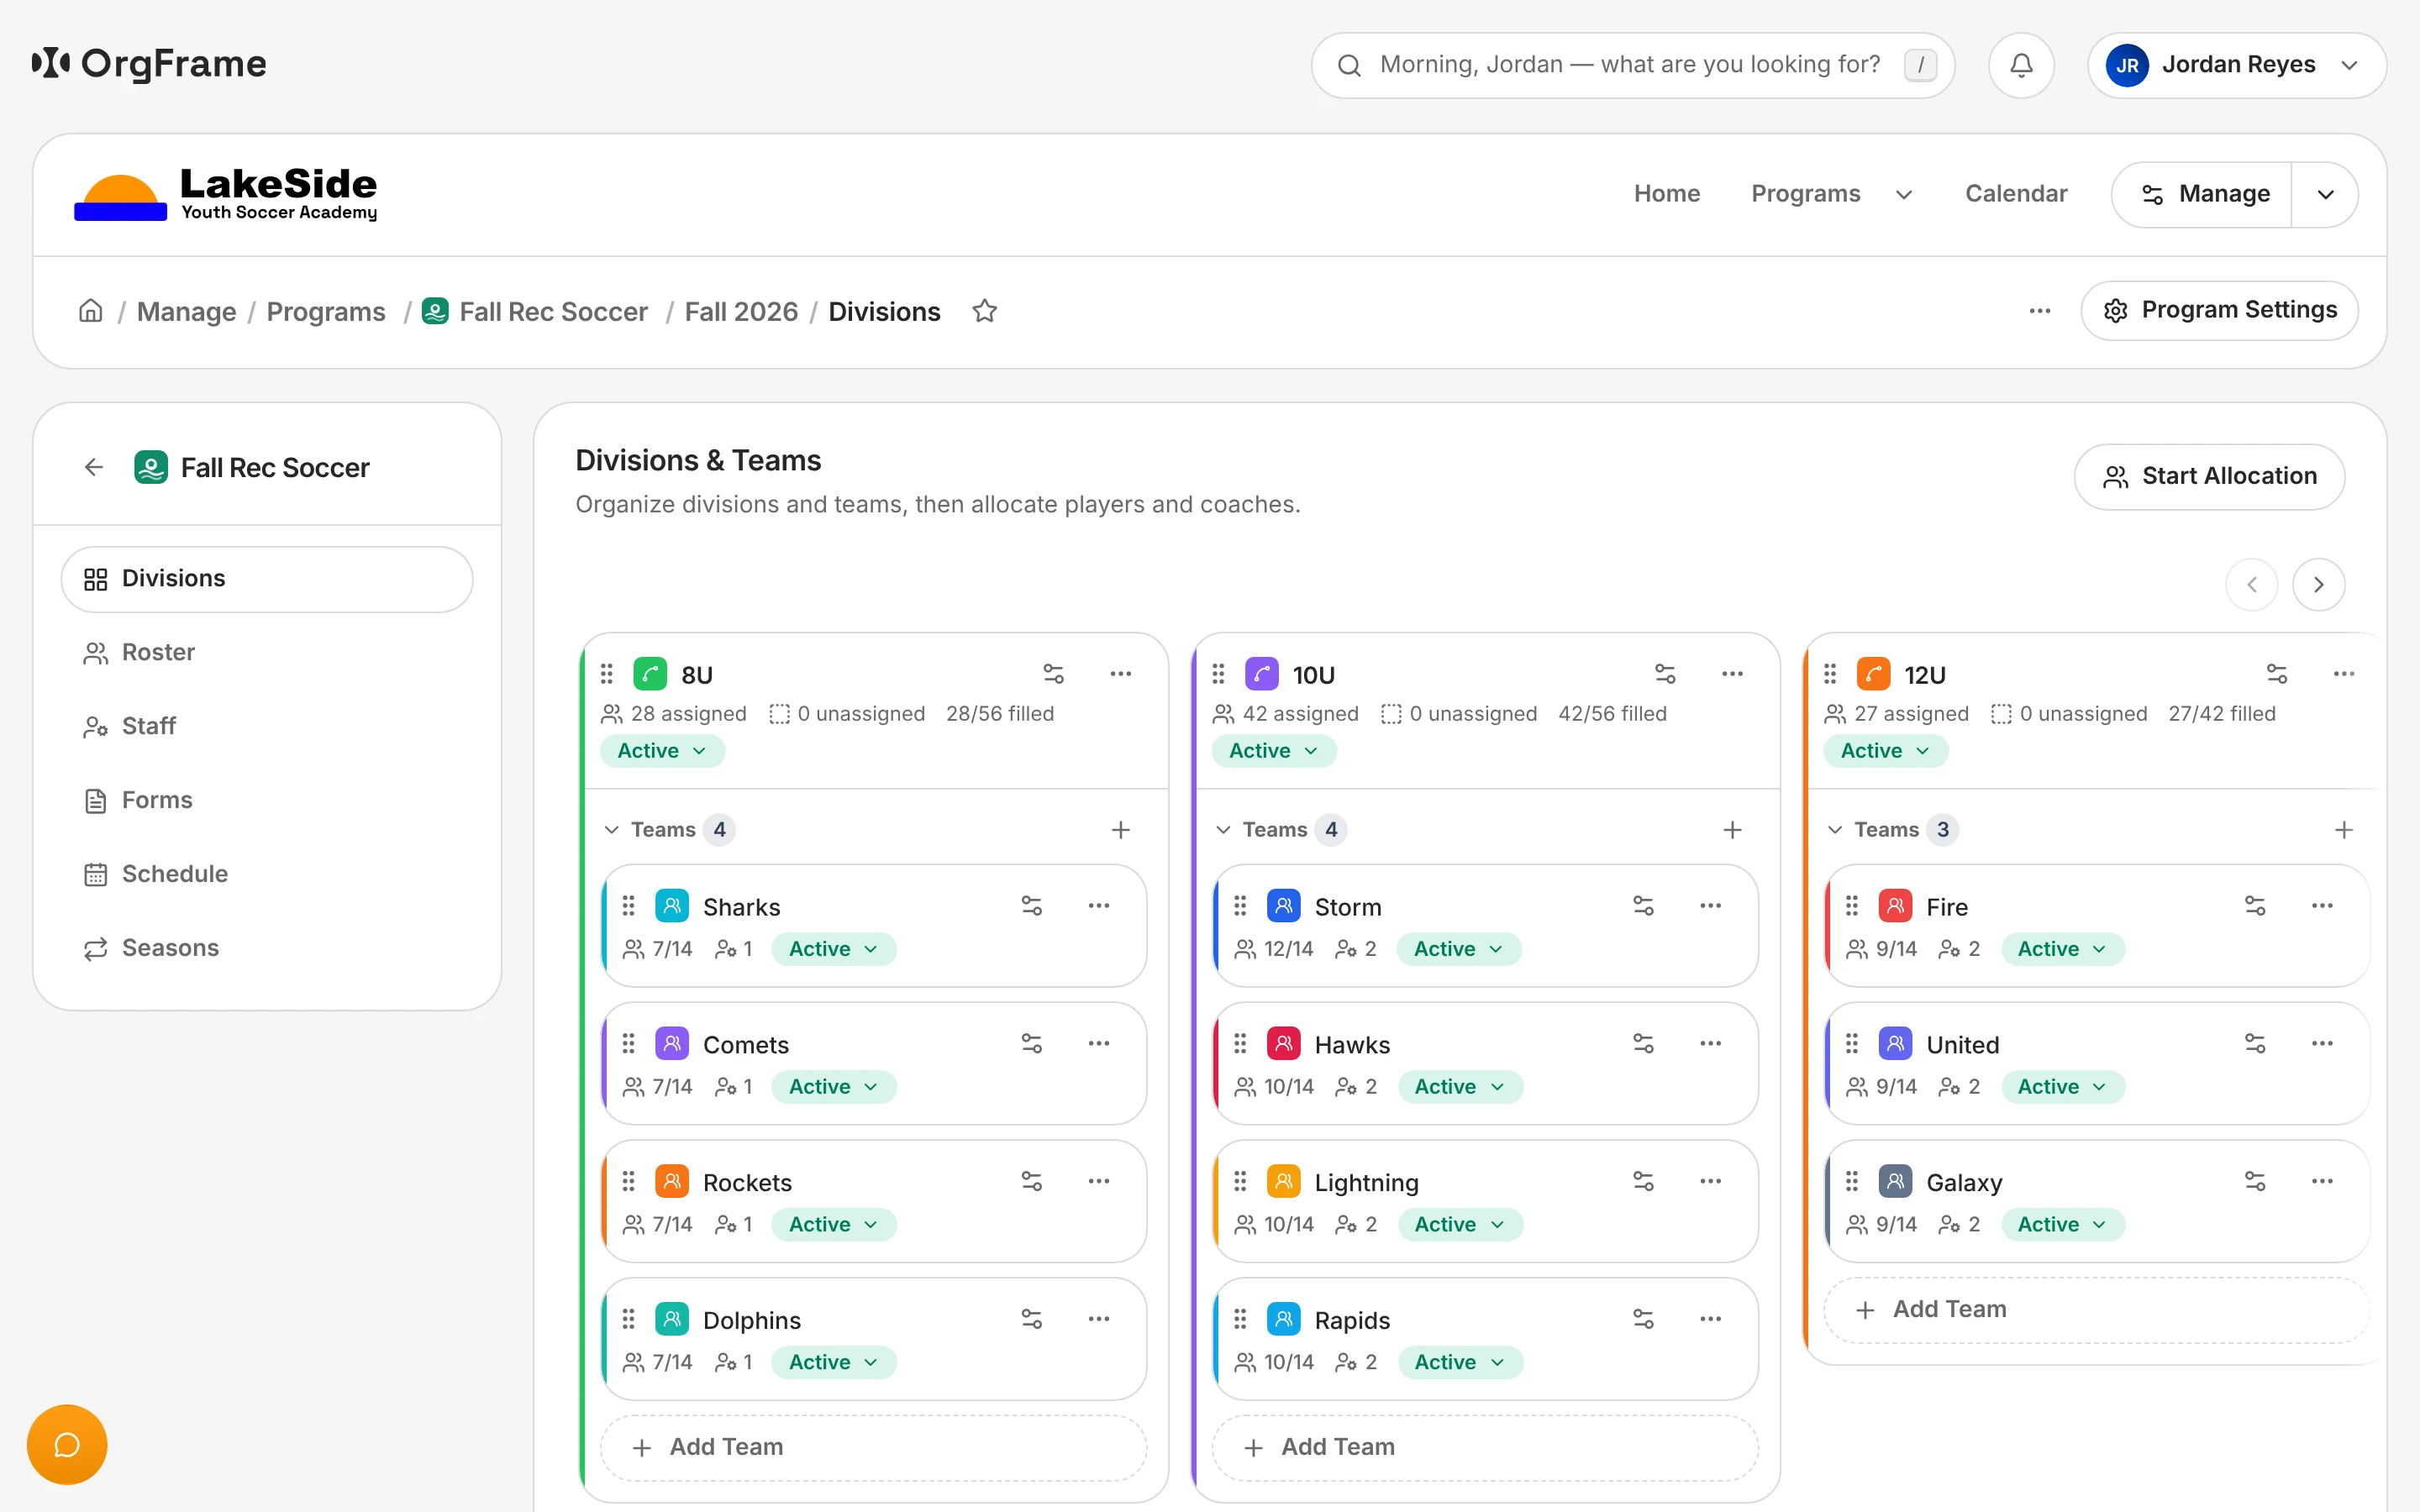This screenshot has width=2420, height=1512.
Task: Open 10U division more options menu
Action: [x=1732, y=674]
